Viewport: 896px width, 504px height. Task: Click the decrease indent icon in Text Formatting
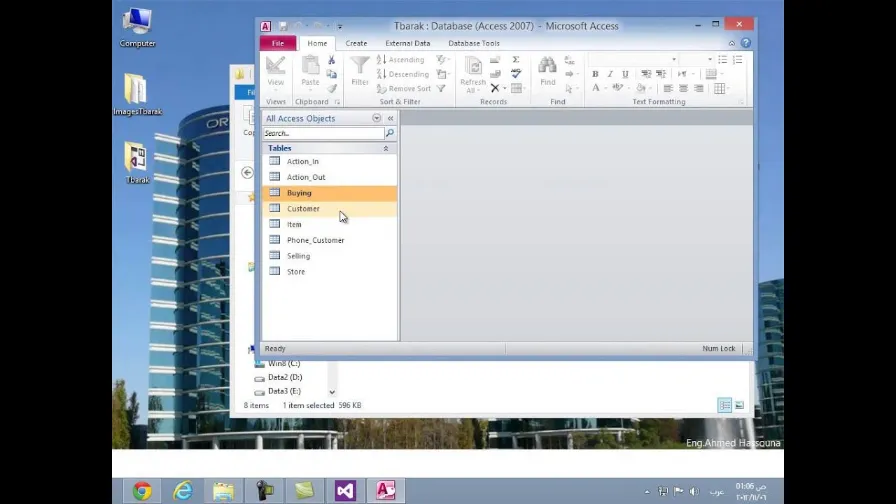point(646,74)
